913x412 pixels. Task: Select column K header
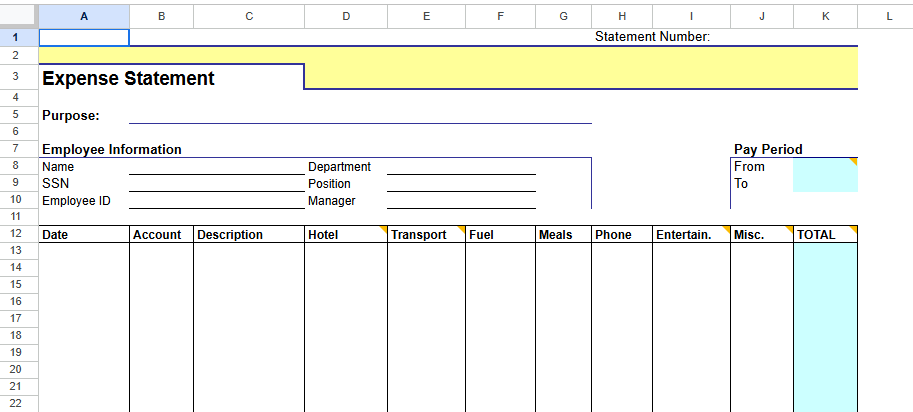pos(825,16)
